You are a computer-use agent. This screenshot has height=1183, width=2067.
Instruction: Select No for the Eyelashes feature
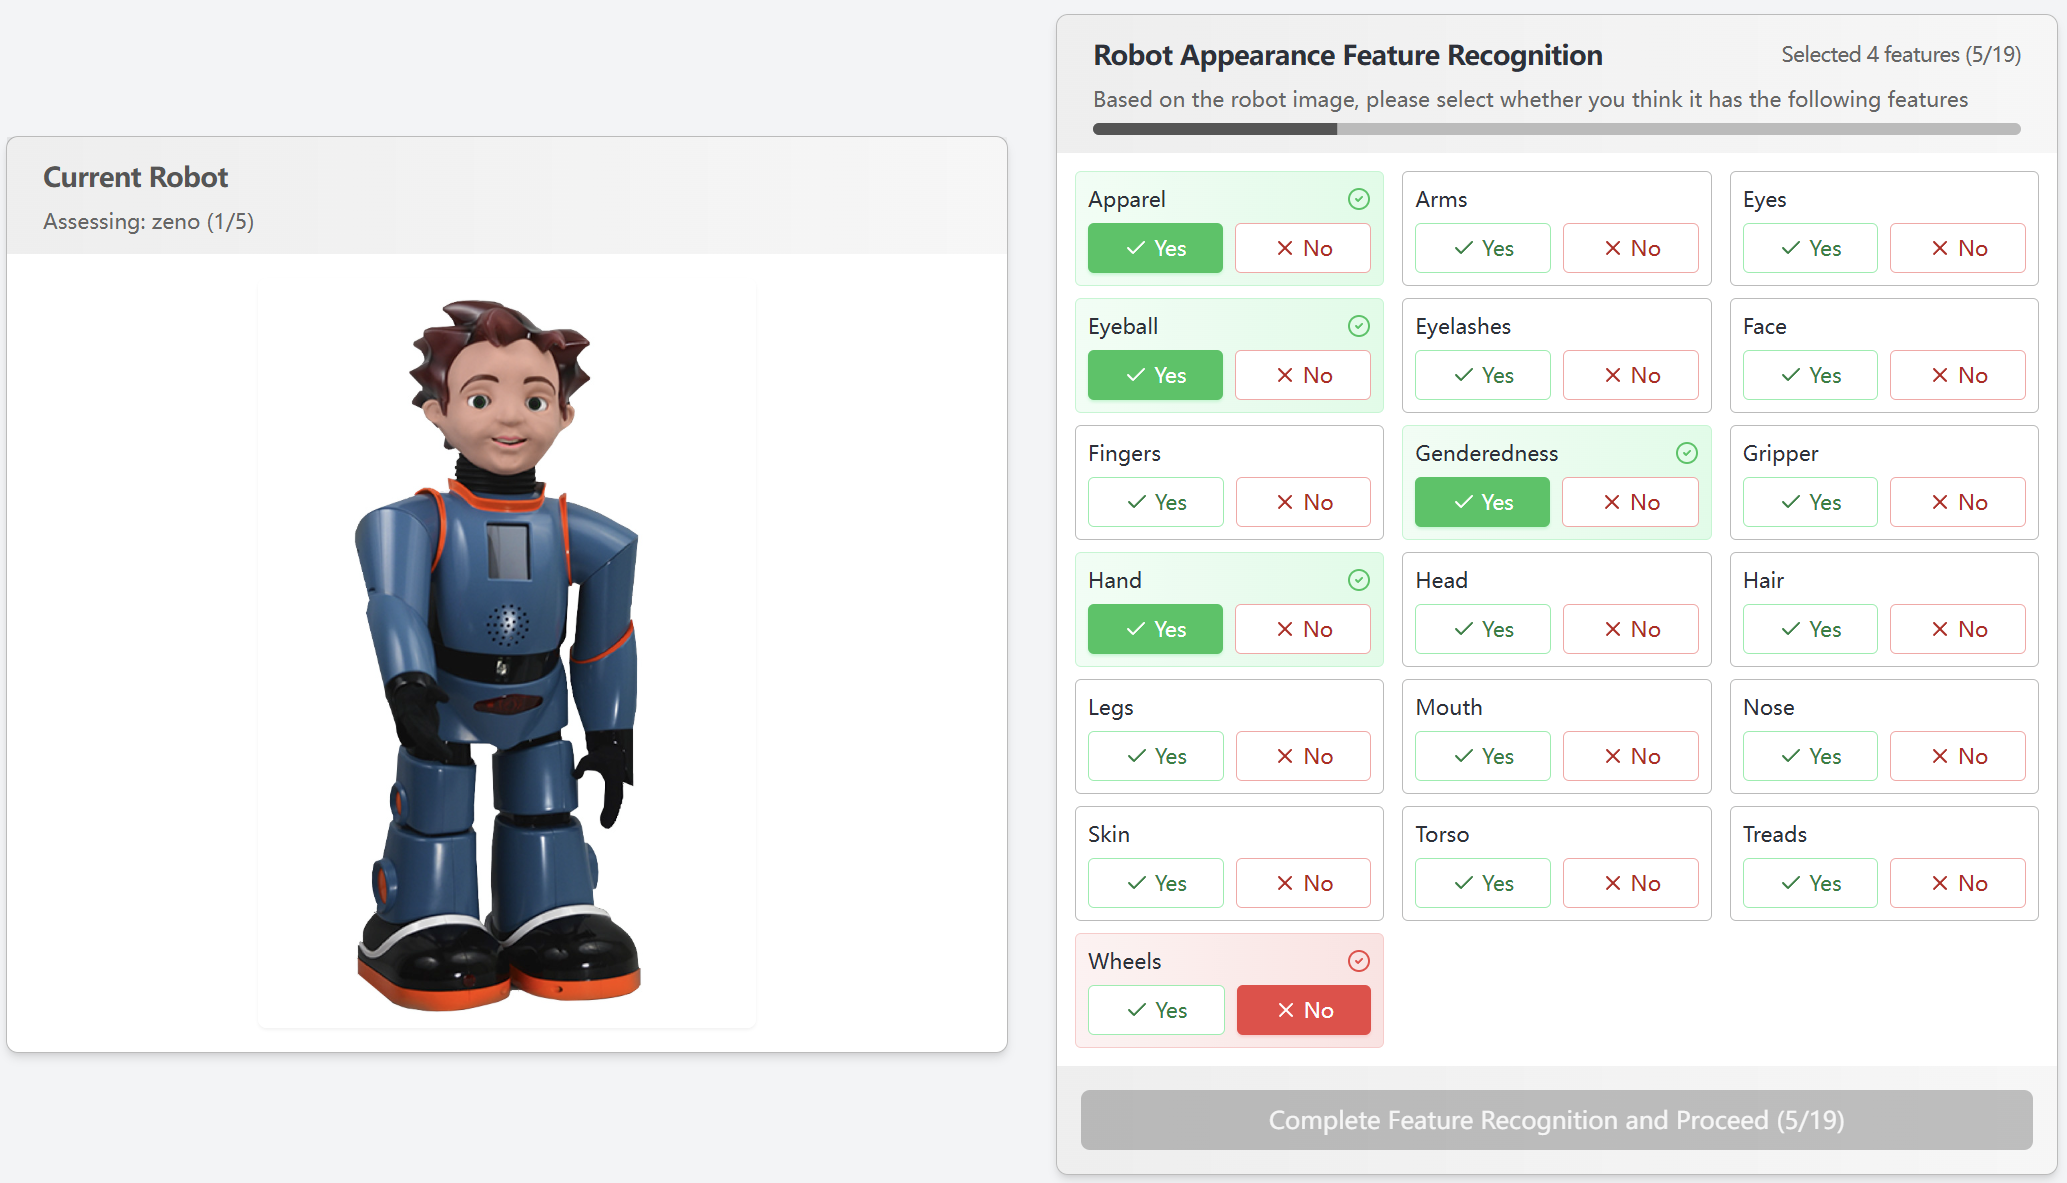point(1630,375)
